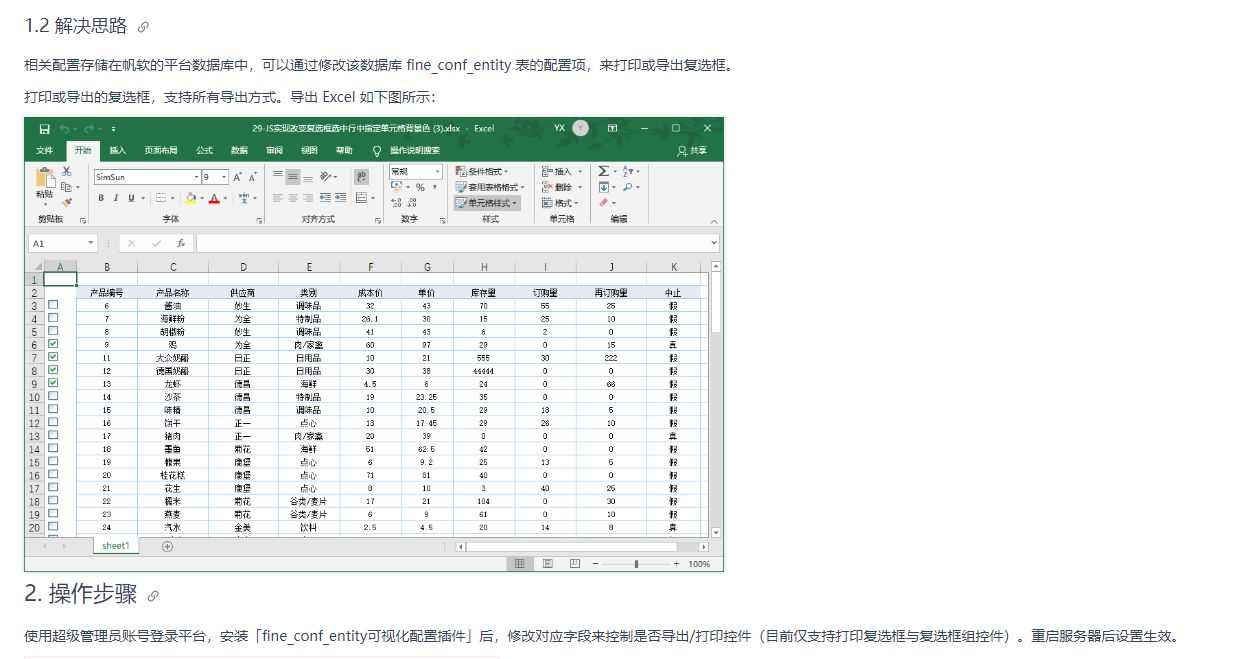Switch to Page Layout view icon

[547, 564]
